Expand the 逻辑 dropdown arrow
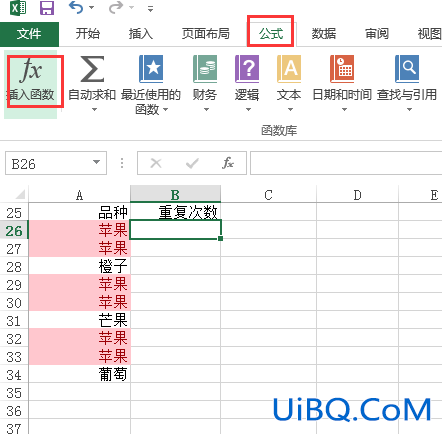The image size is (442, 434). click(x=249, y=109)
